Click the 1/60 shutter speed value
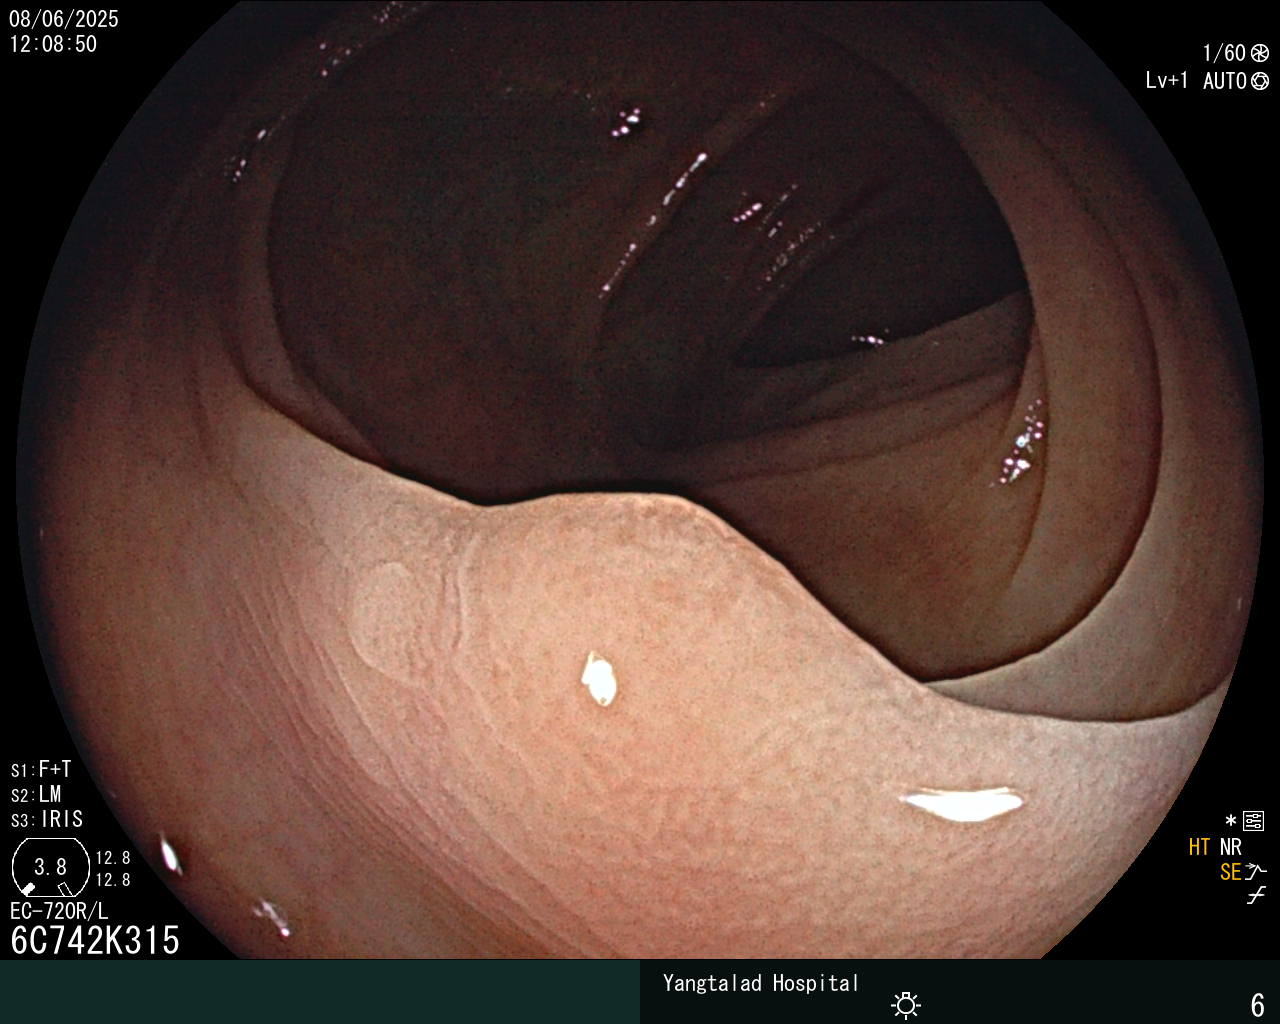 [1224, 53]
